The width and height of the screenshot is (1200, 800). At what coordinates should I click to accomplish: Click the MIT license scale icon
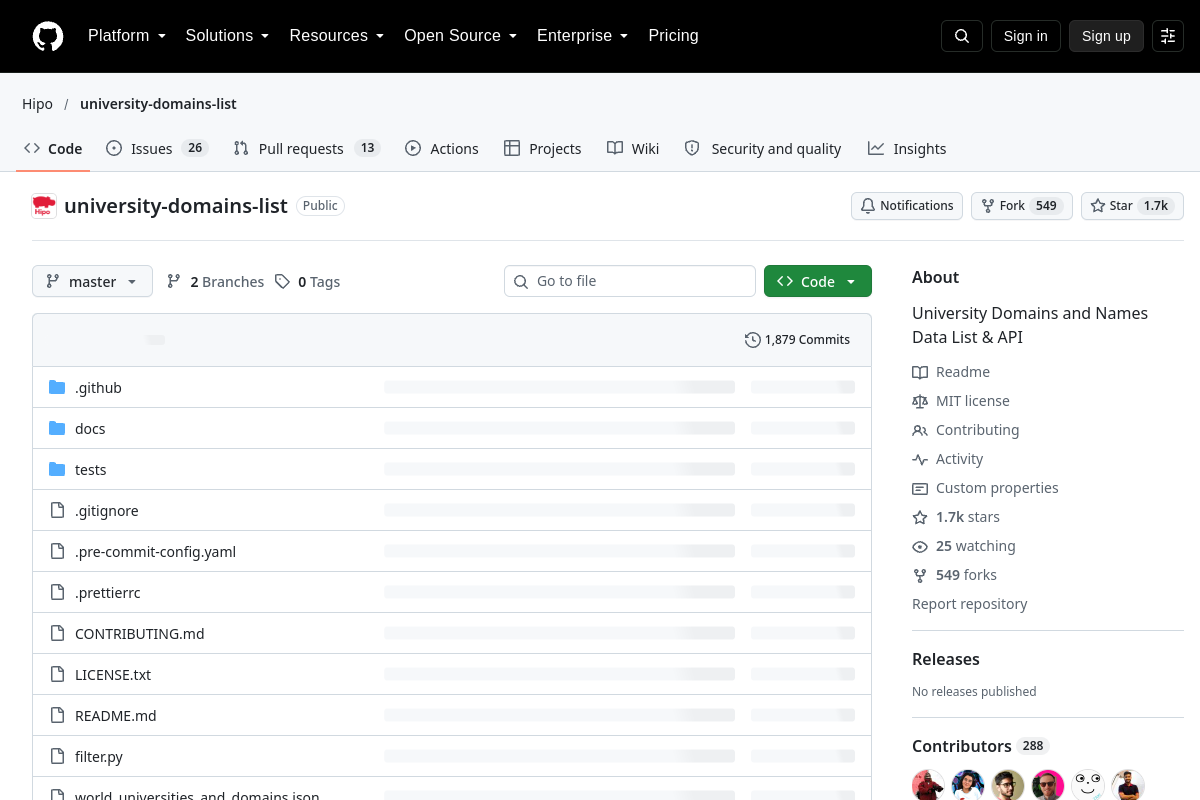pyautogui.click(x=920, y=401)
